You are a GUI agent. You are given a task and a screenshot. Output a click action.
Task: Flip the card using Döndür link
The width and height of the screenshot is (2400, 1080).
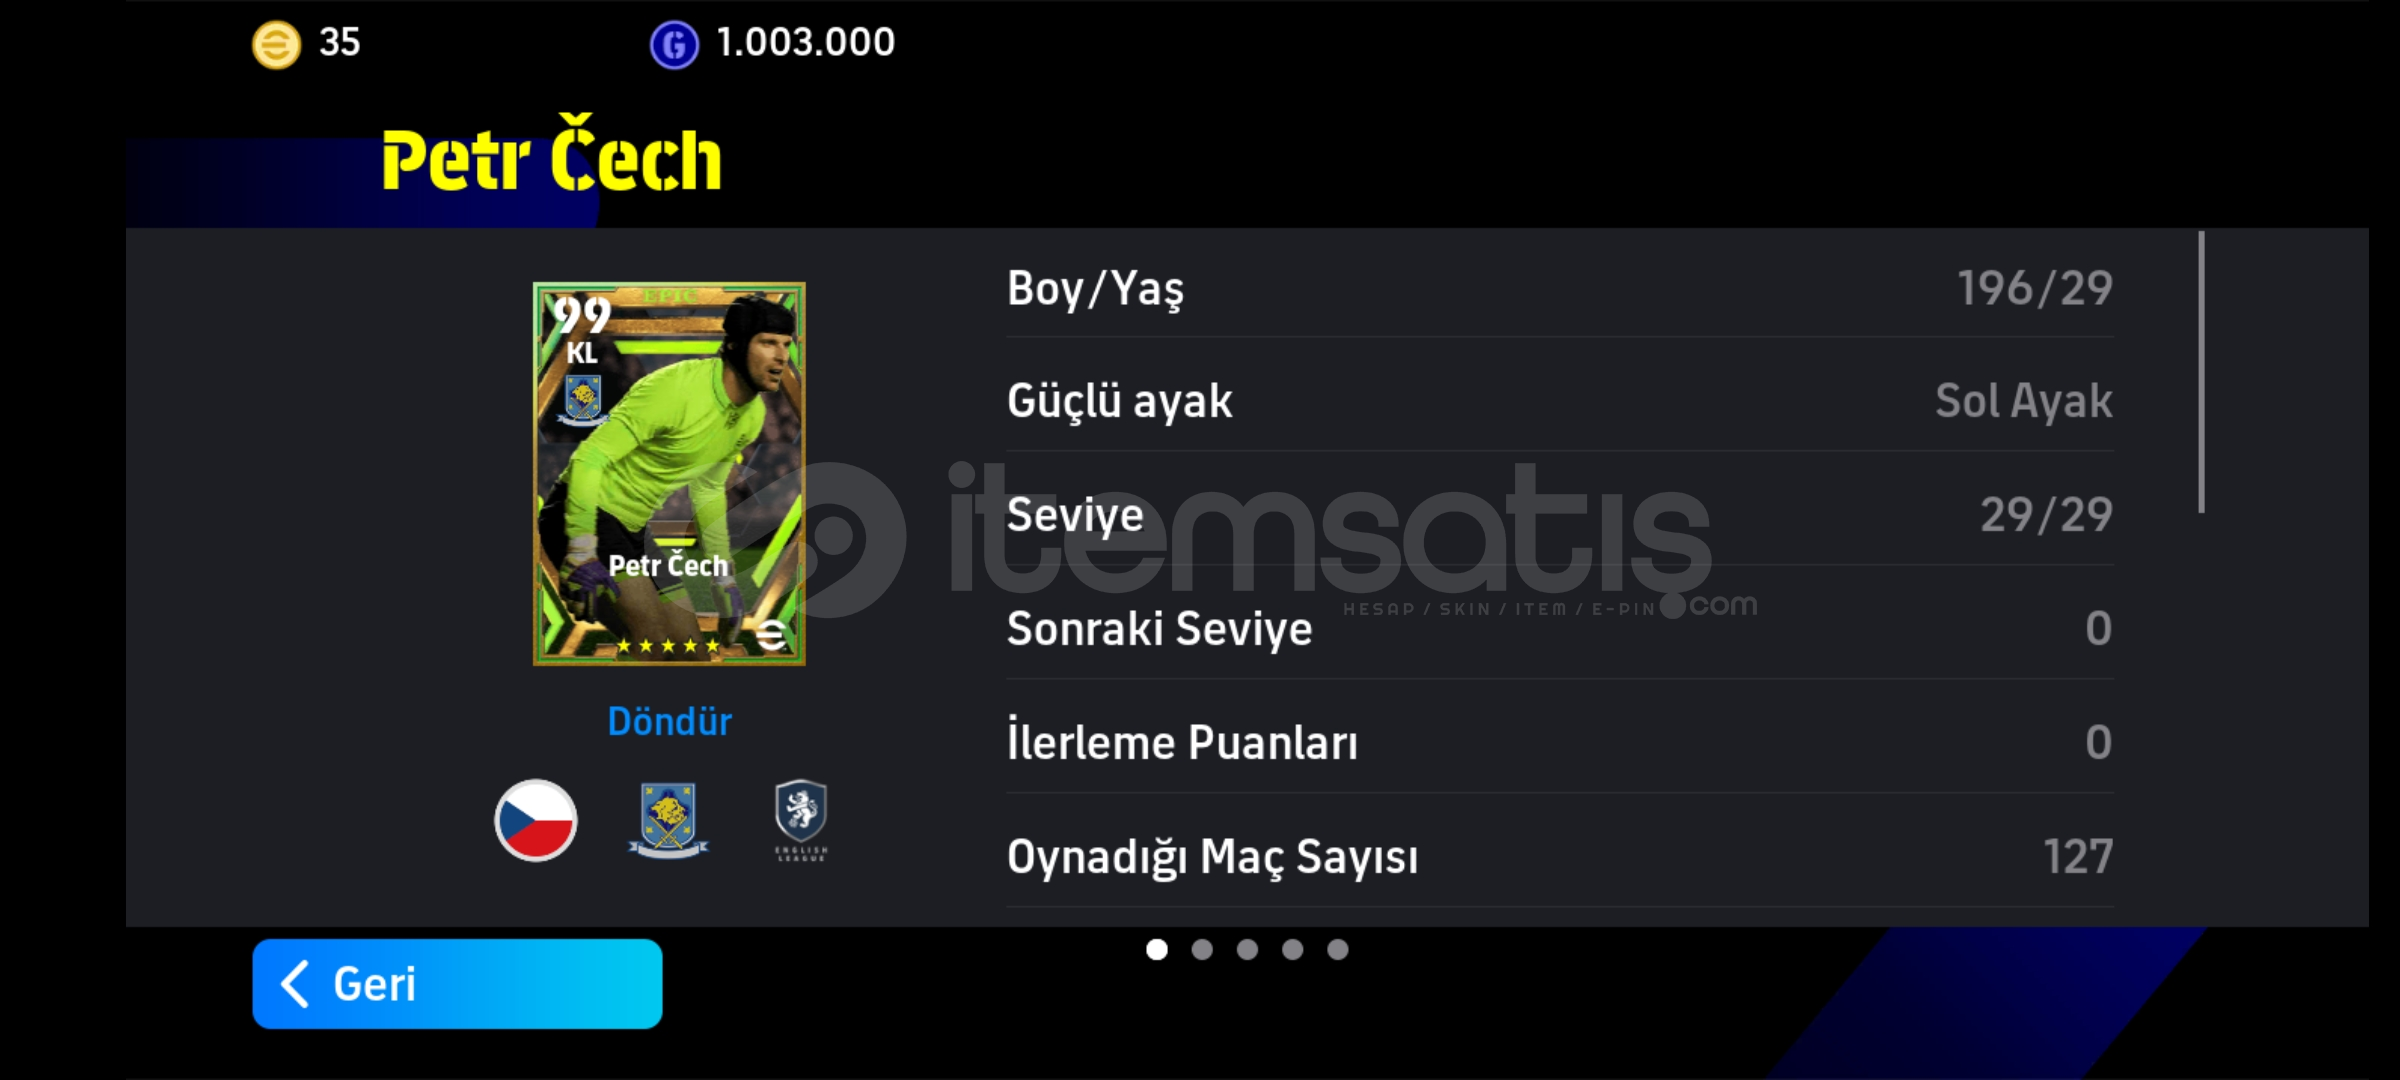coord(670,721)
